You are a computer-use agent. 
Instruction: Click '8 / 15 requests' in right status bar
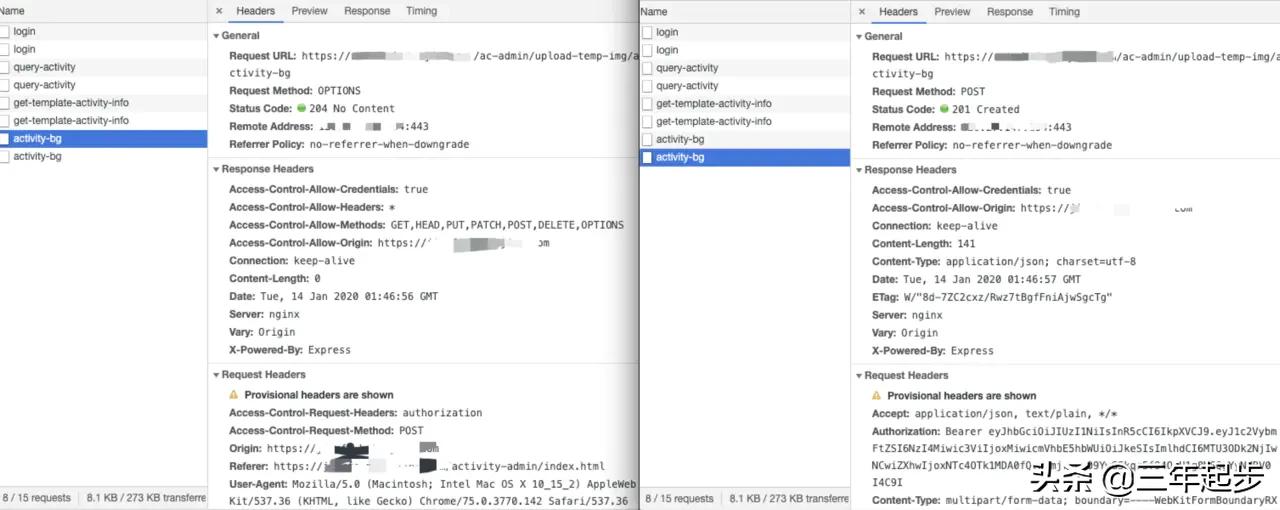pyautogui.click(x=680, y=498)
